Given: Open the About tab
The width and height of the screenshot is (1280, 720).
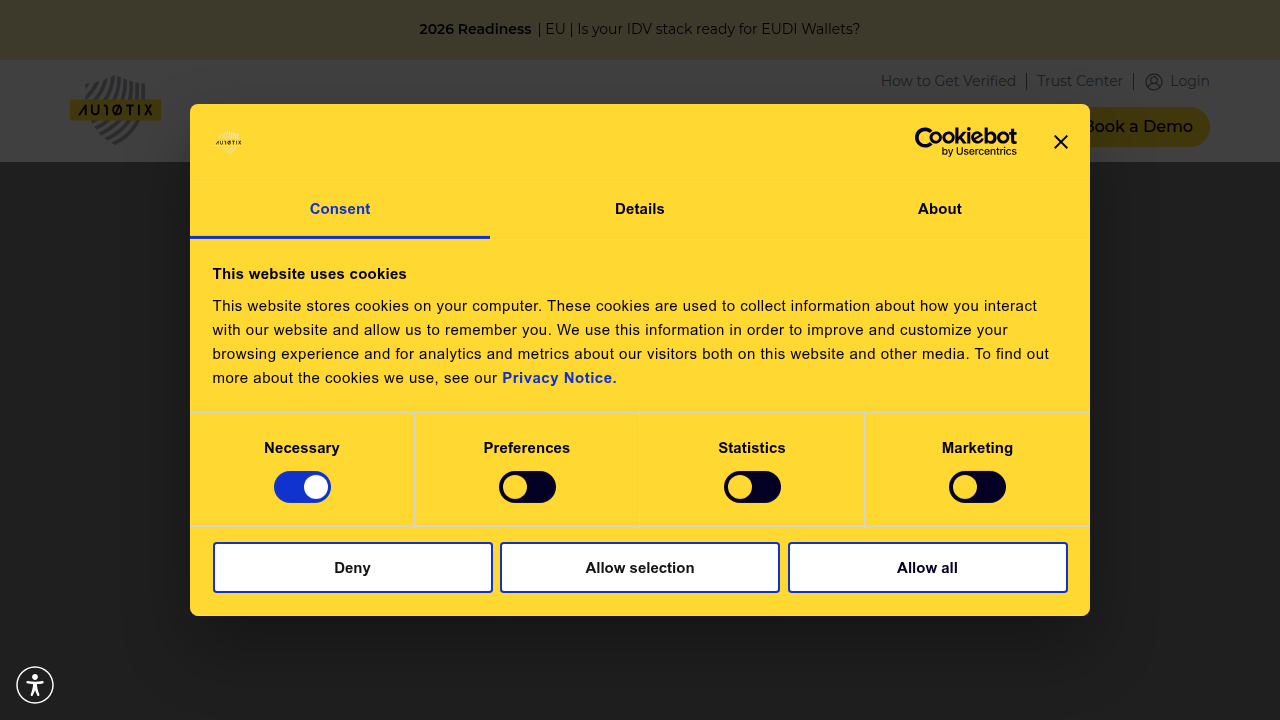Looking at the screenshot, I should click(x=940, y=209).
